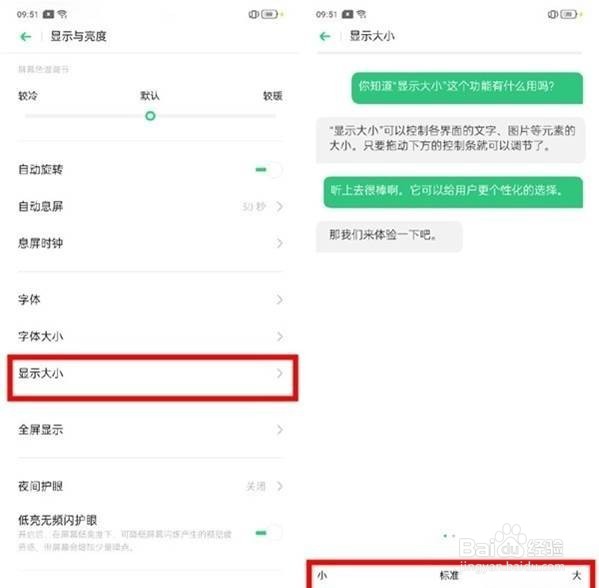Screen dimensions: 599x588
Task: Open the 字体 menu entry
Action: pyautogui.click(x=151, y=299)
